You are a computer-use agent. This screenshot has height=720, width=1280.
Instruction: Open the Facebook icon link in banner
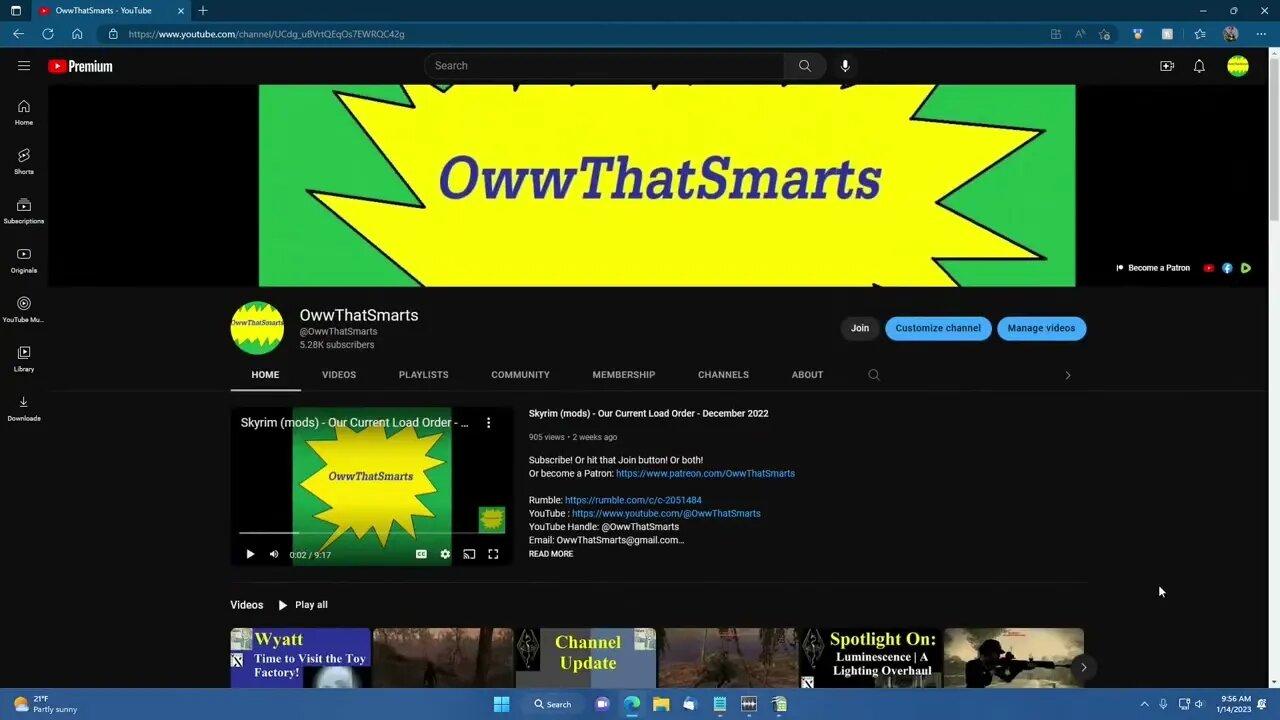pyautogui.click(x=1227, y=268)
